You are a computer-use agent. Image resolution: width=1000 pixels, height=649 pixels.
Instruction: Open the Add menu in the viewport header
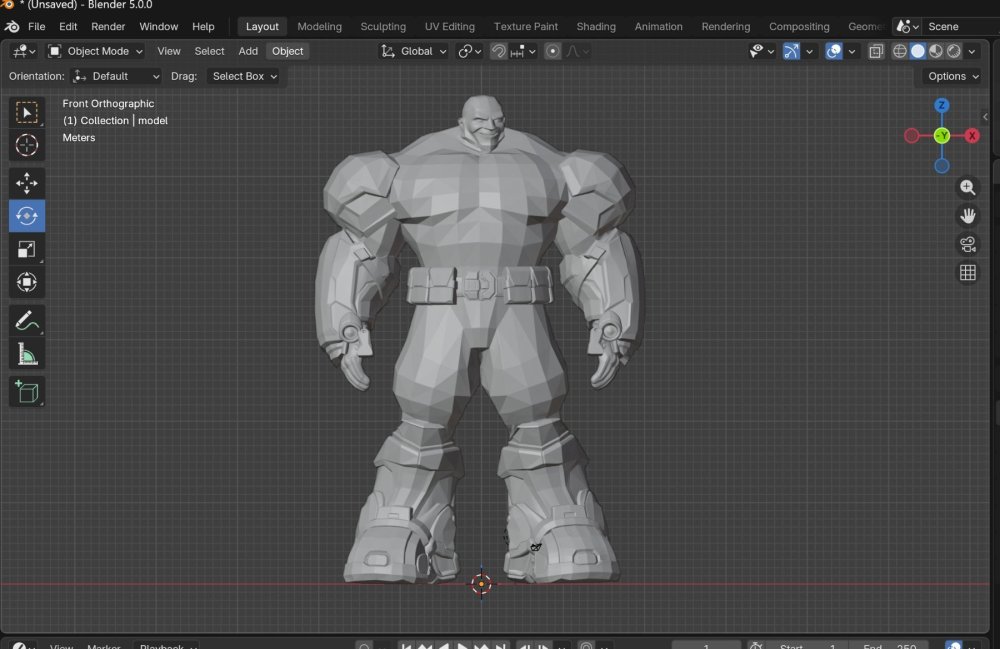pos(247,51)
